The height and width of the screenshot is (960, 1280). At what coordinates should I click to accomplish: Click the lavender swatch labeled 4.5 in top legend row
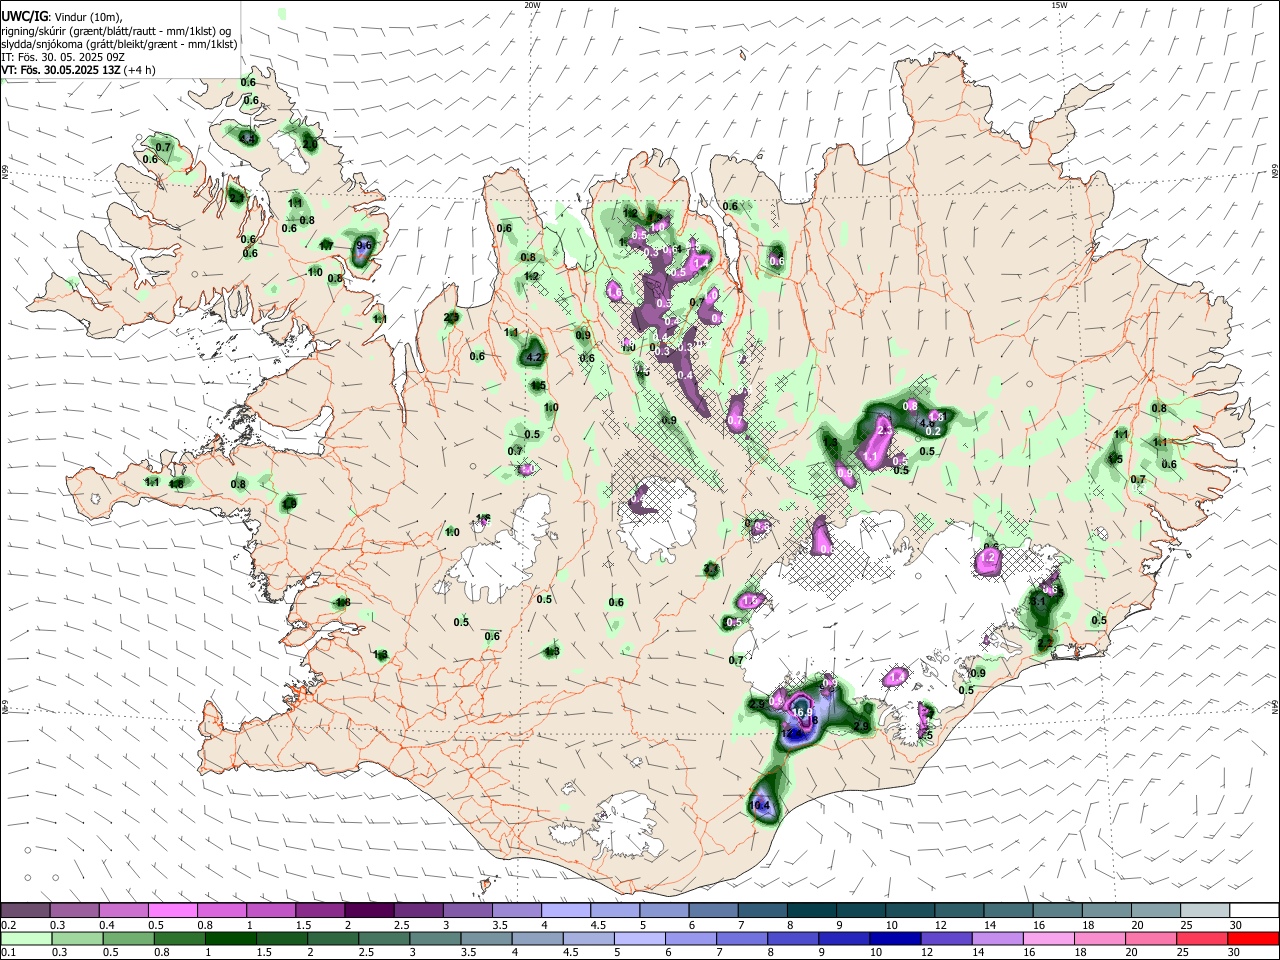[615, 911]
